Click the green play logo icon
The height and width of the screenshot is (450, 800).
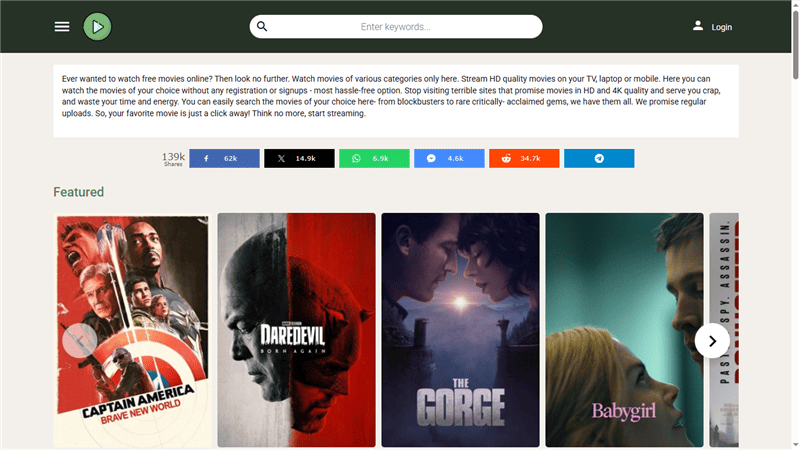[97, 27]
